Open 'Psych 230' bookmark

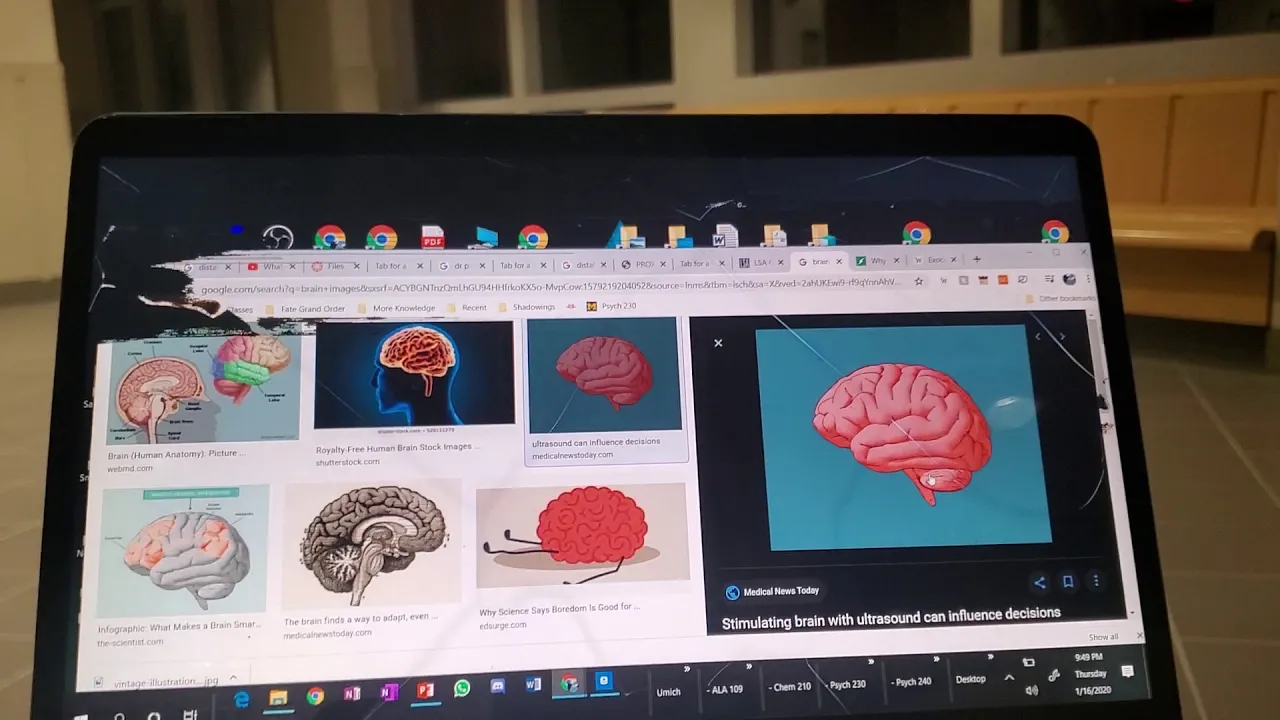coord(612,306)
